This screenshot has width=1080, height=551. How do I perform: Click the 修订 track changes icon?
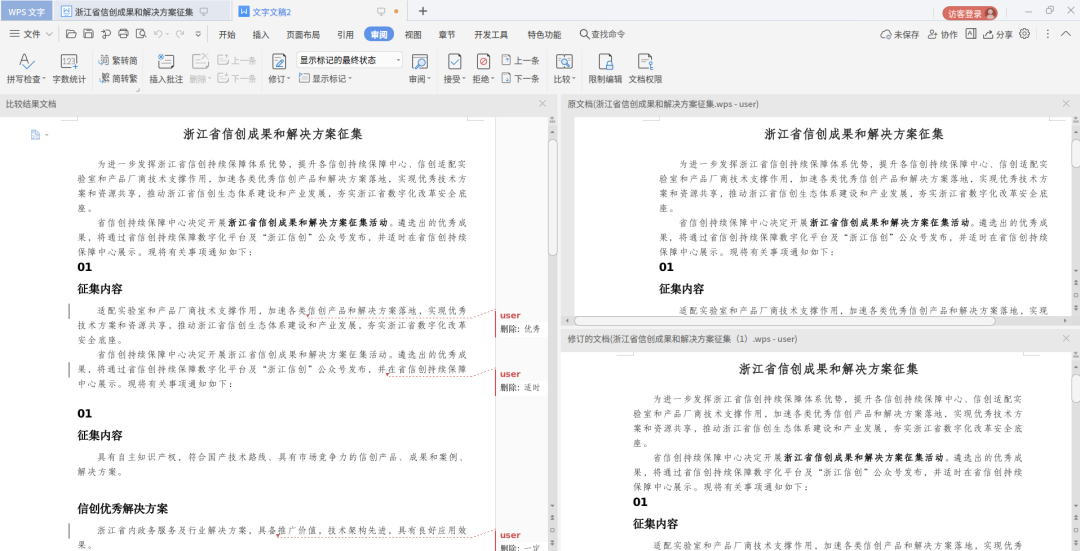pyautogui.click(x=278, y=62)
